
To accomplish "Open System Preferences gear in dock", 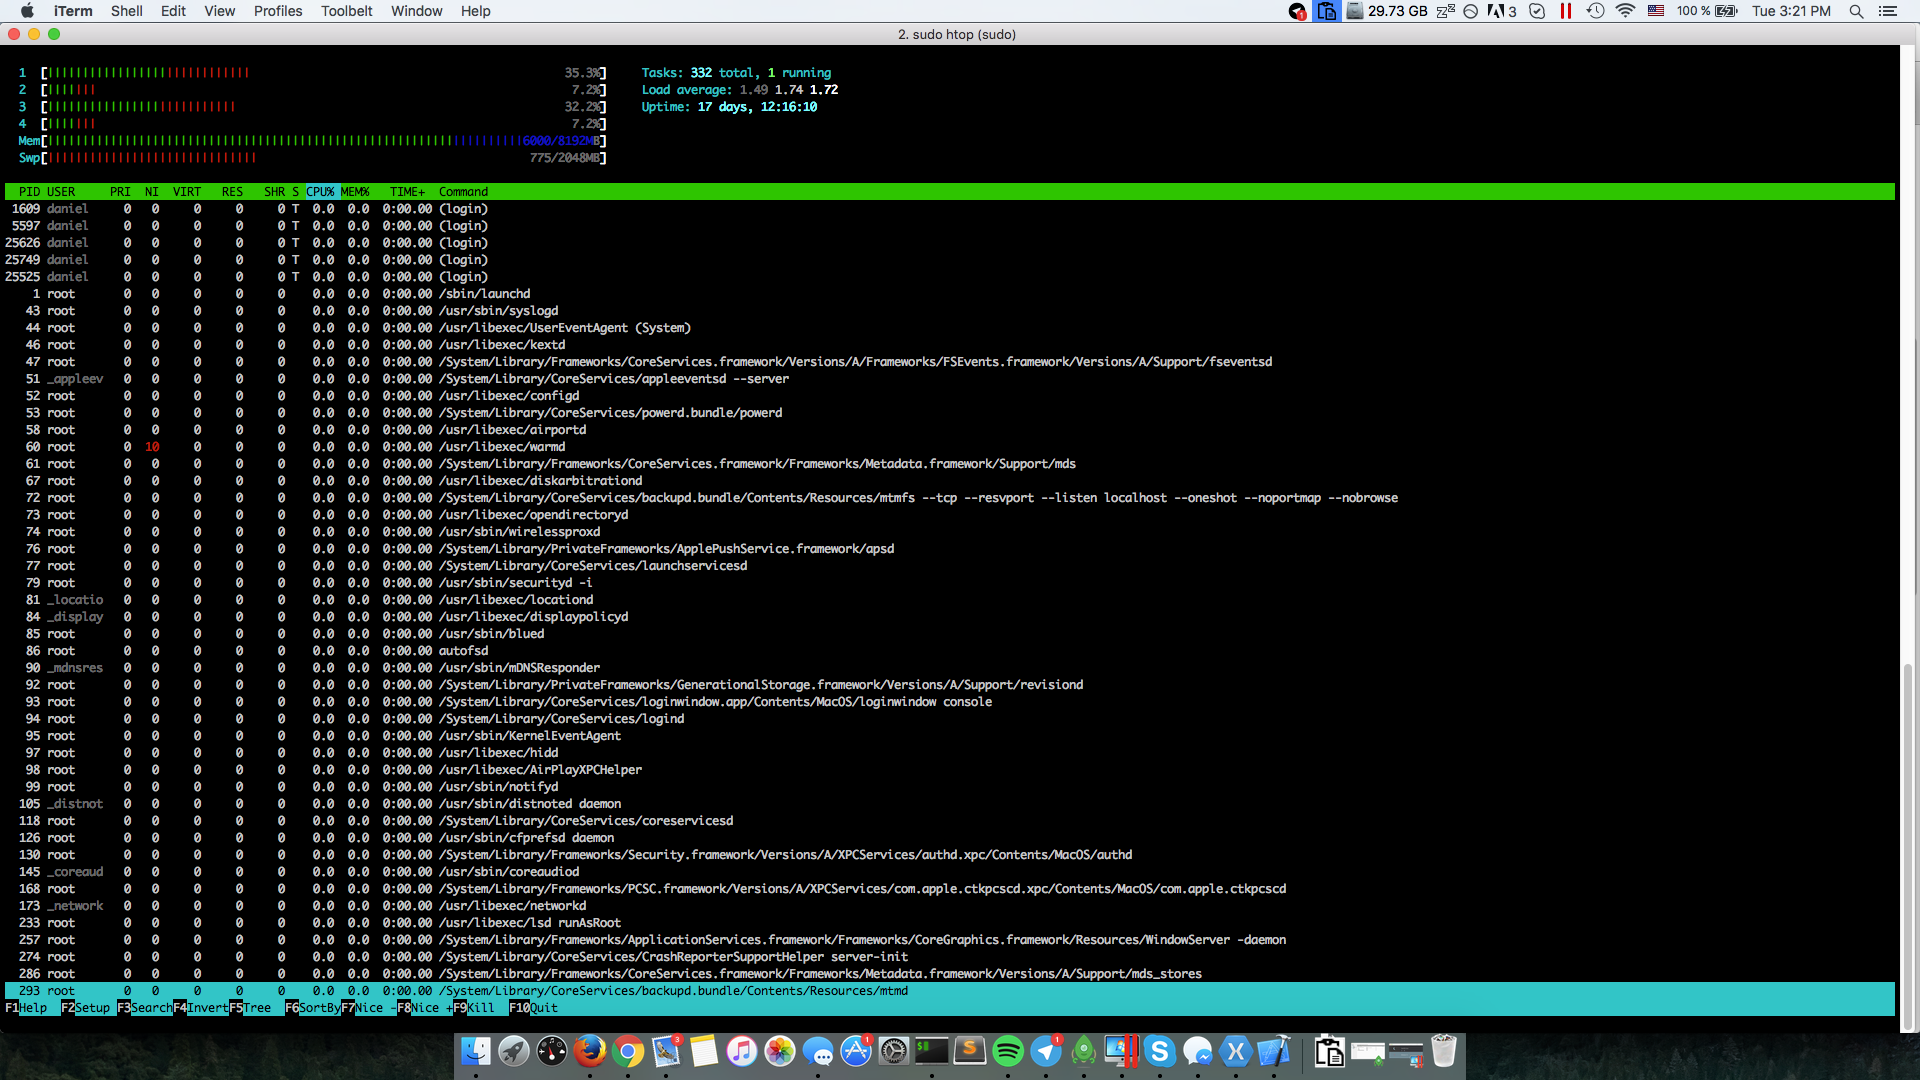I will pyautogui.click(x=894, y=1051).
